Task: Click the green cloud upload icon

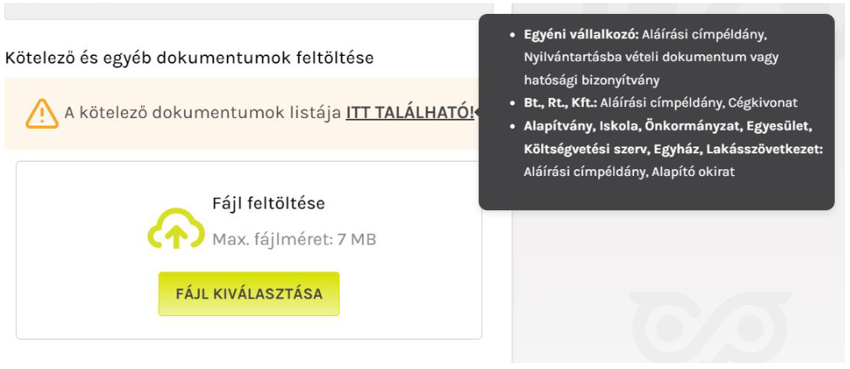Action: click(176, 228)
